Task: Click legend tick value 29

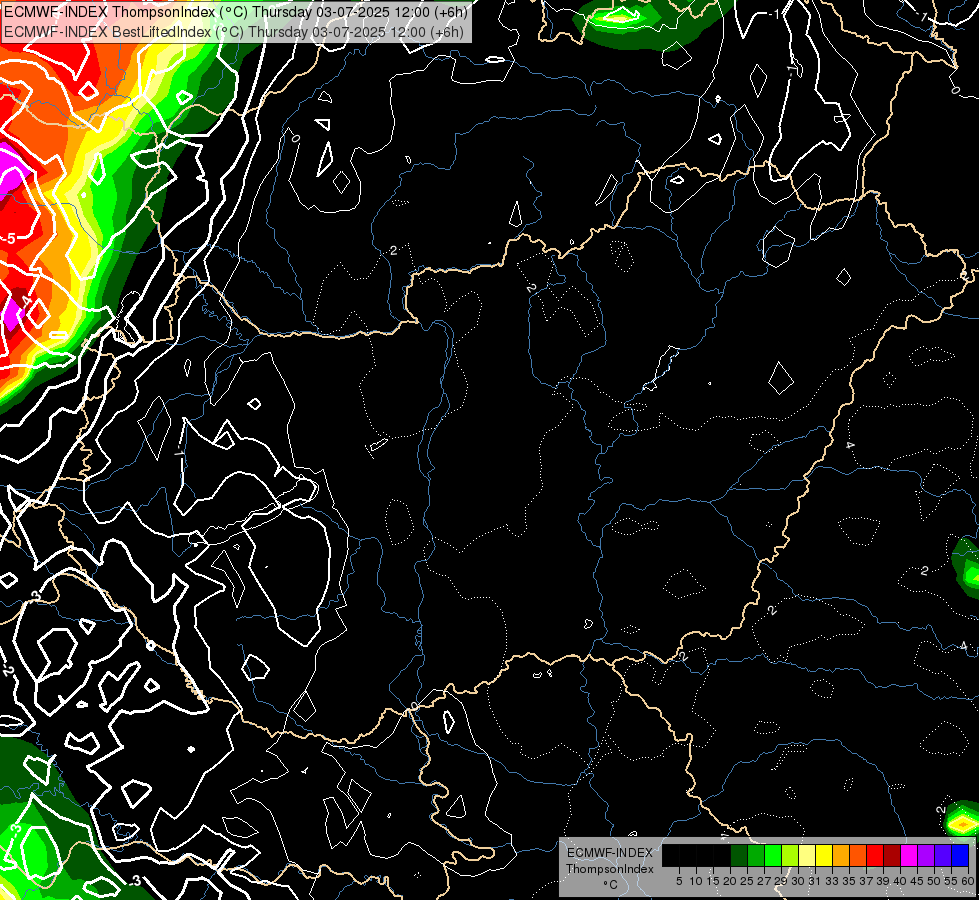Action: pyautogui.click(x=781, y=881)
